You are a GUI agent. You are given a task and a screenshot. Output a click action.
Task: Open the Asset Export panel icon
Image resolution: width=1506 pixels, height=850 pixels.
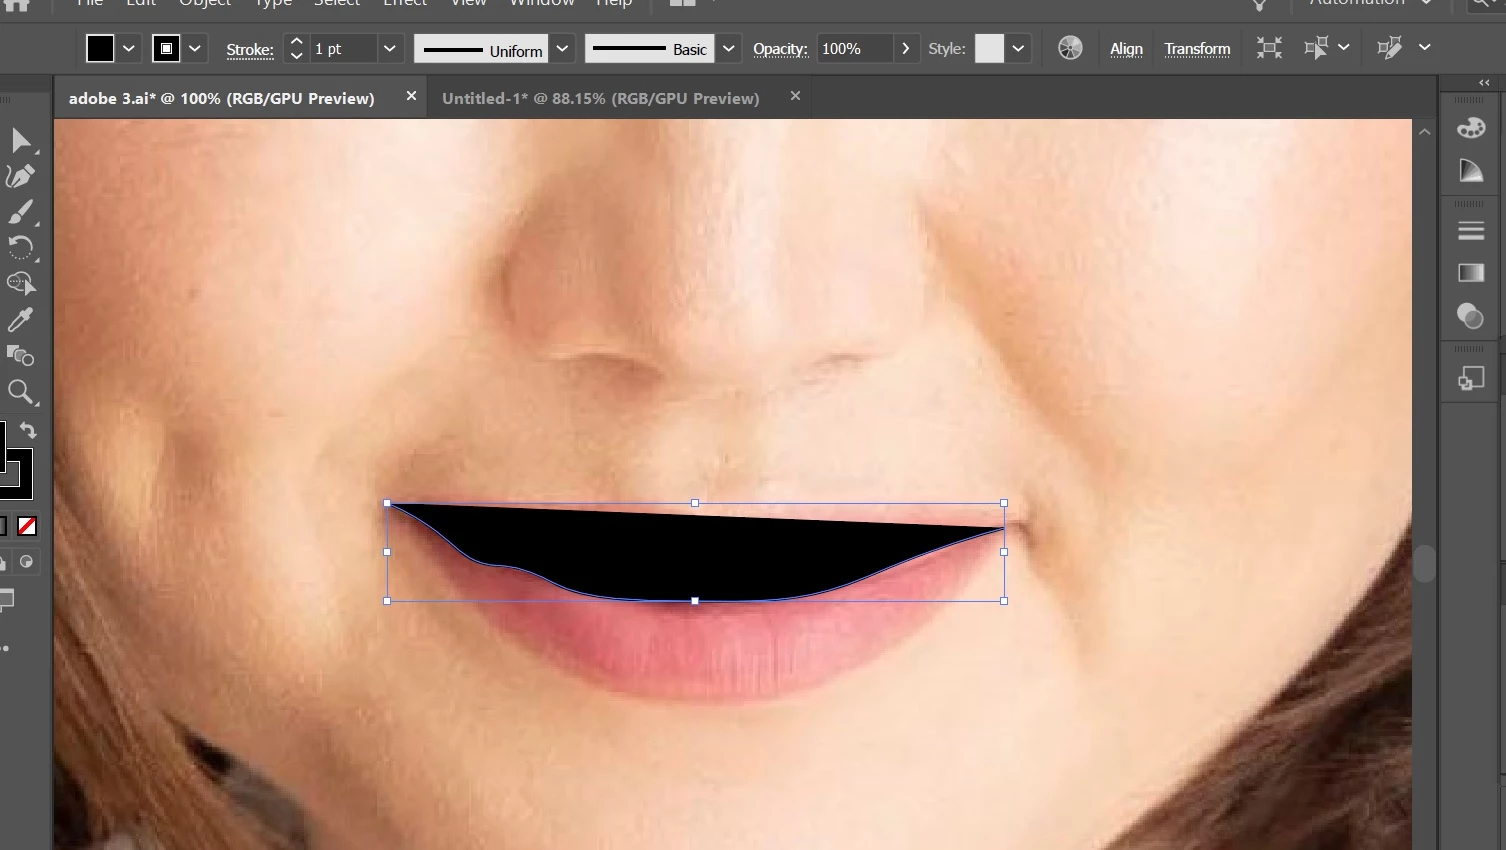[x=1471, y=378]
